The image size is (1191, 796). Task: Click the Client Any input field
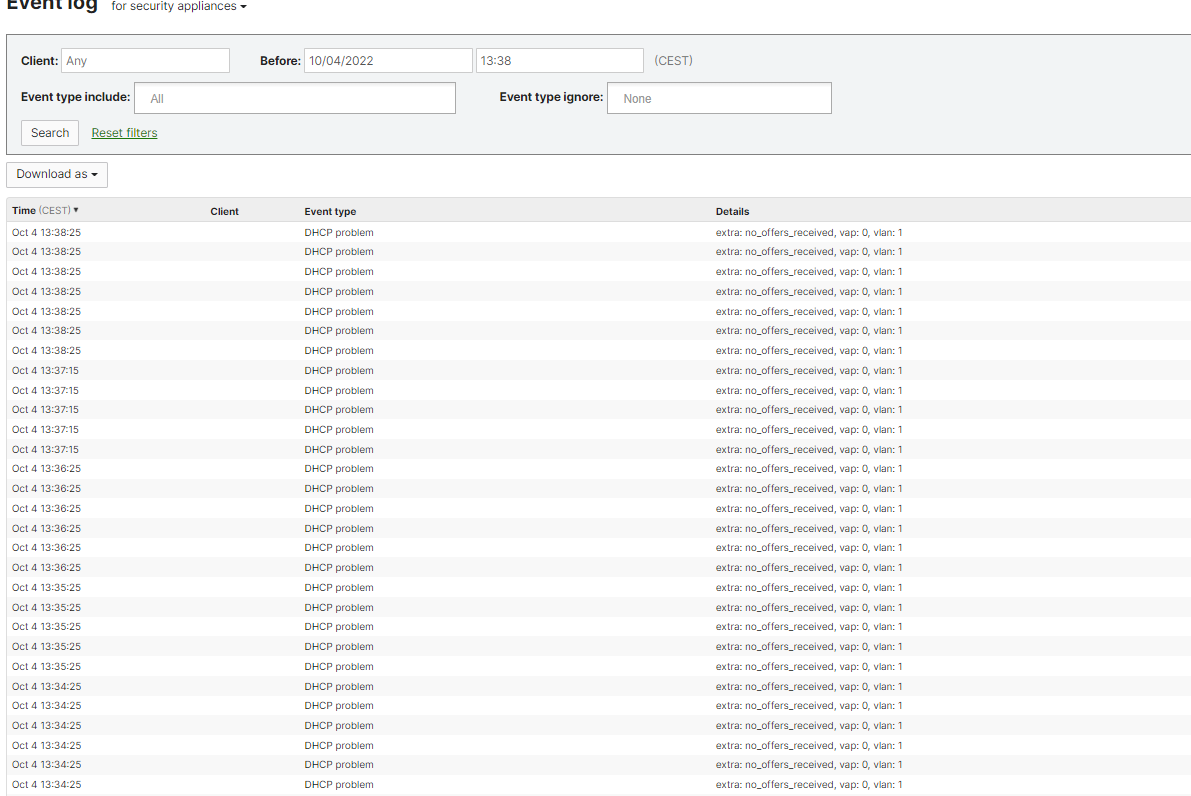[145, 60]
